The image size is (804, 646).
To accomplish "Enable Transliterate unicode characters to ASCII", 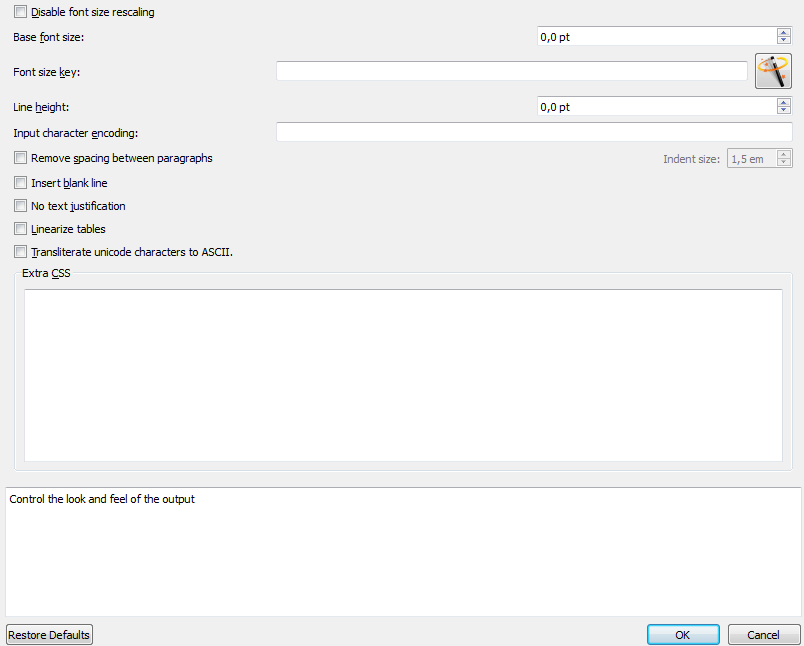I will pos(21,252).
